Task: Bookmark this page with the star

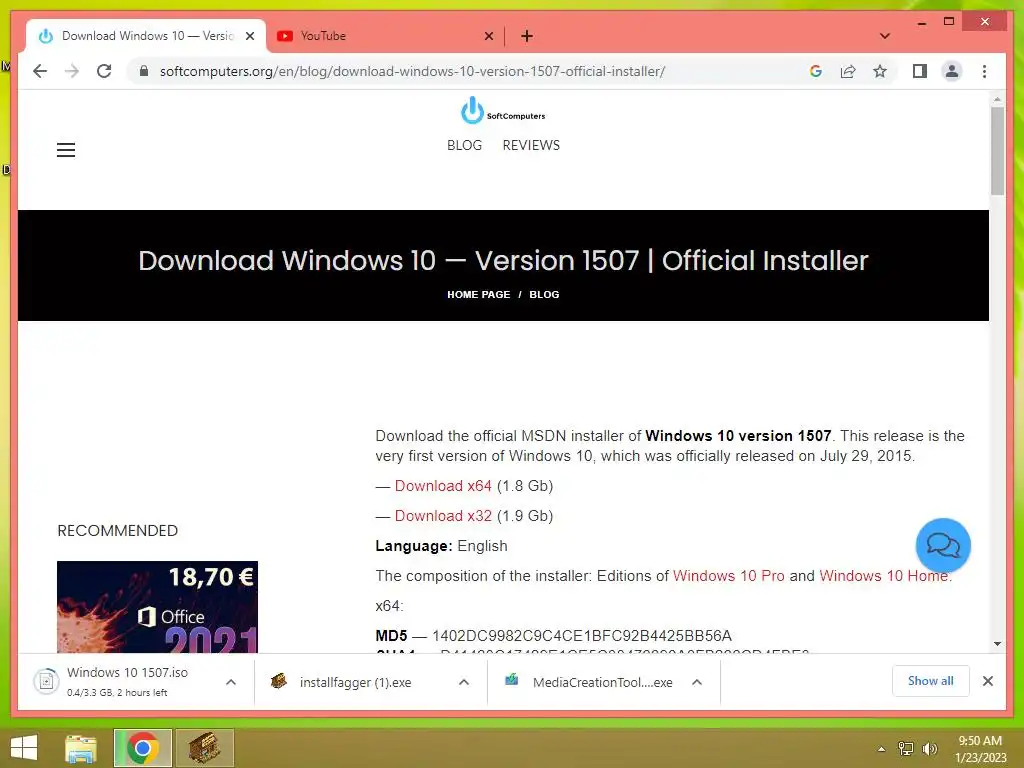Action: click(880, 71)
